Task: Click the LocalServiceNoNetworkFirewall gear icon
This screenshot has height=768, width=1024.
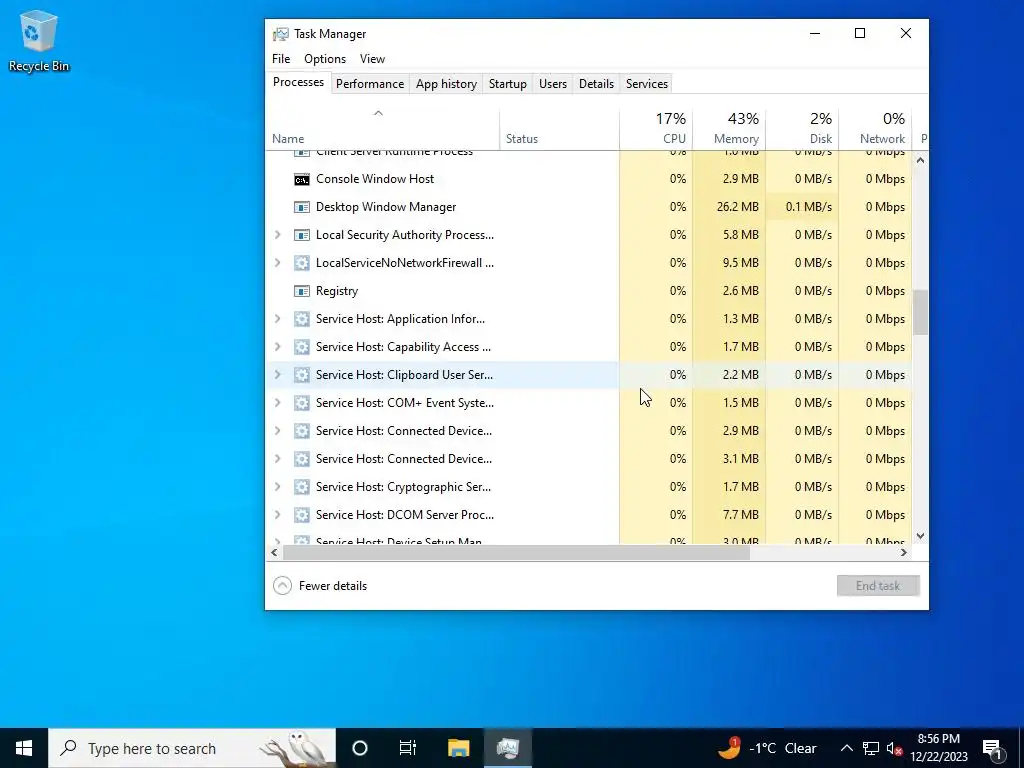Action: click(x=301, y=263)
